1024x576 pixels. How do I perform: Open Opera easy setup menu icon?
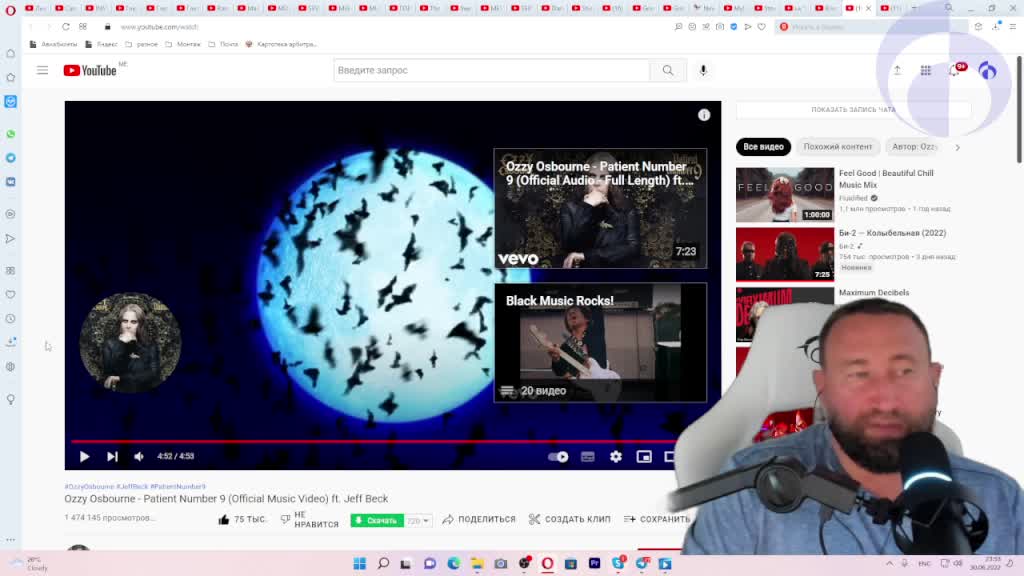pyautogui.click(x=1013, y=27)
